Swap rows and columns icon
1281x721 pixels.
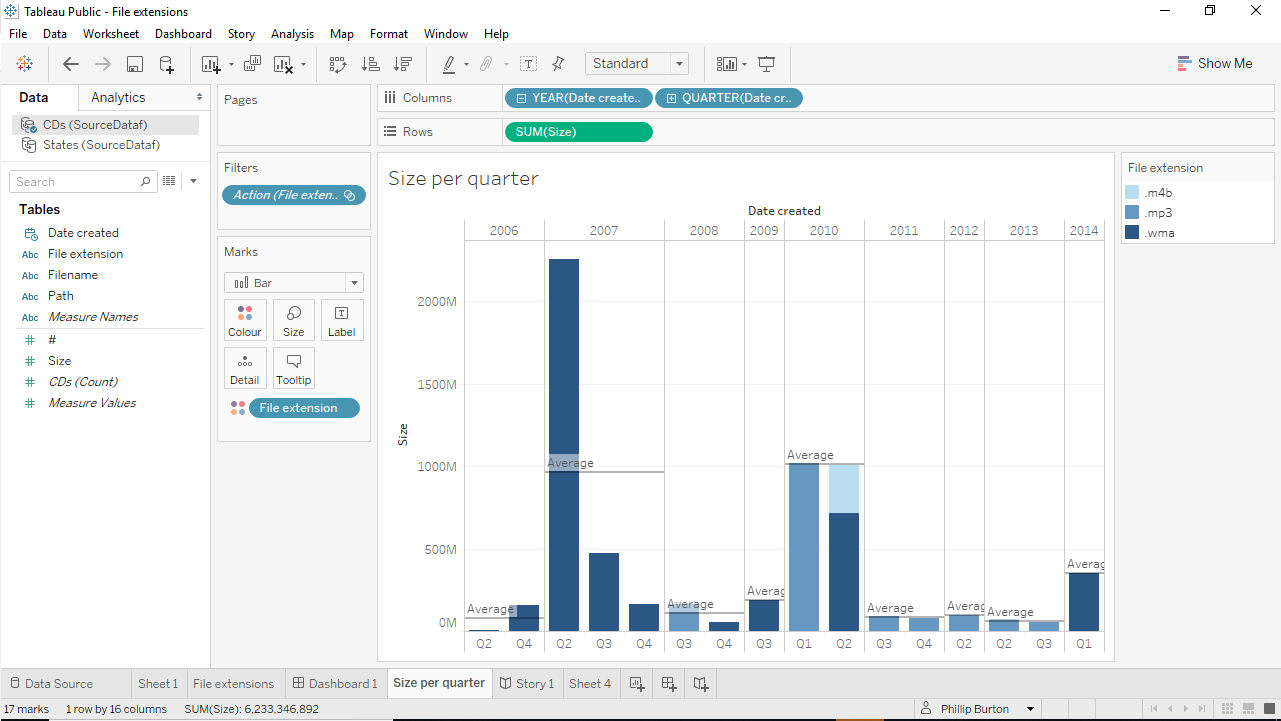pos(338,64)
